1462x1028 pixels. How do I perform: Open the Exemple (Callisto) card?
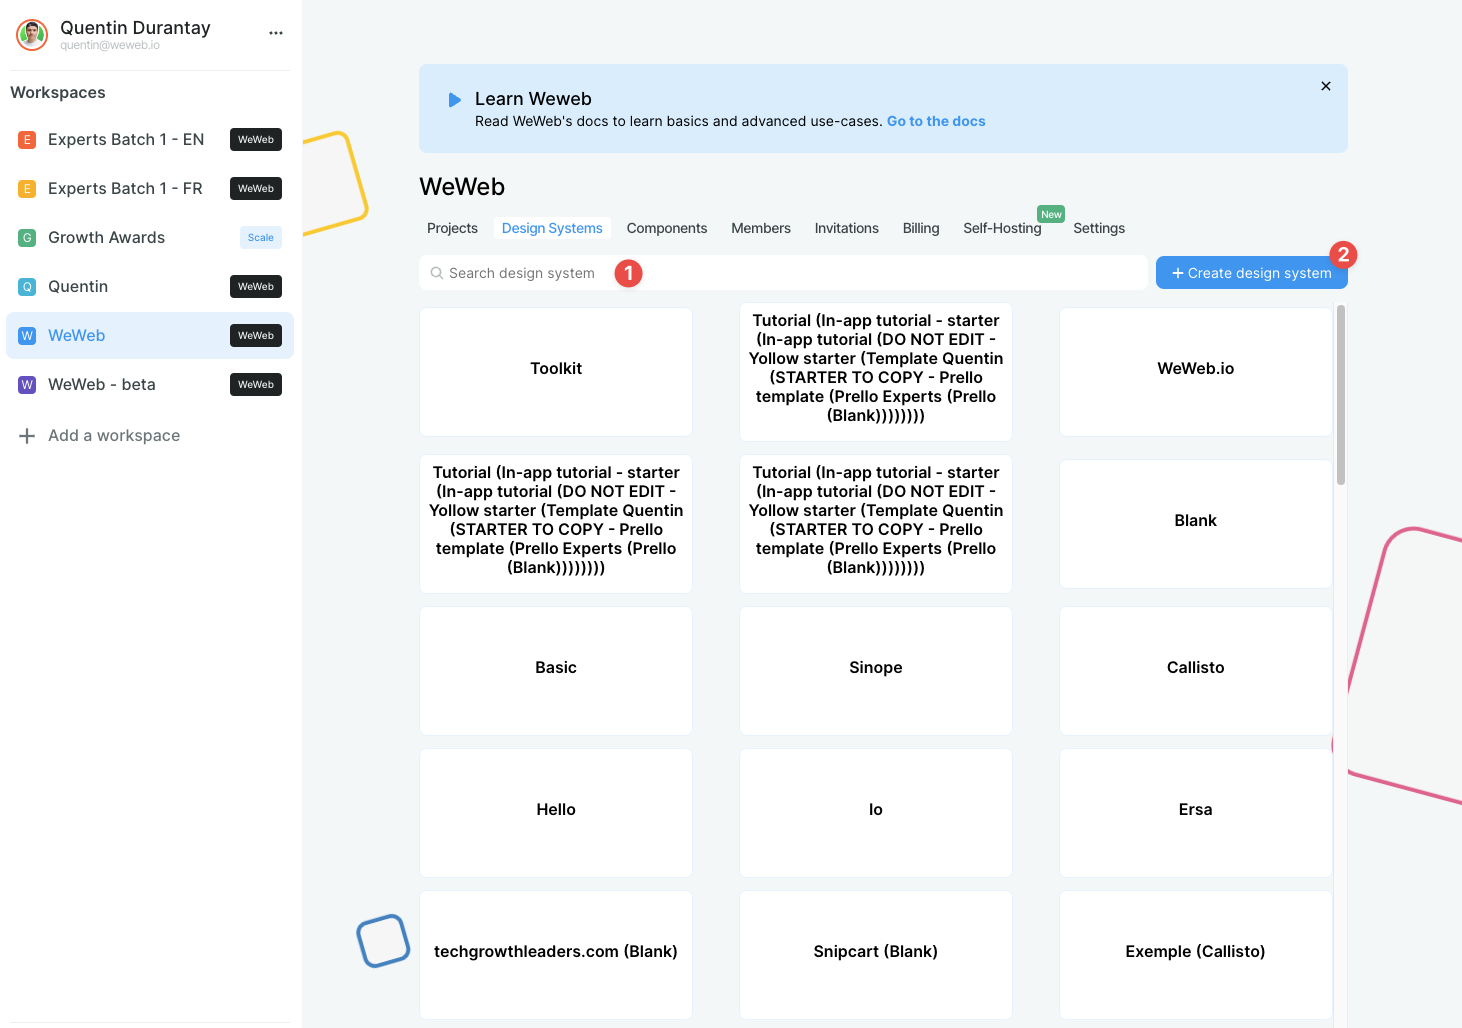(1196, 954)
